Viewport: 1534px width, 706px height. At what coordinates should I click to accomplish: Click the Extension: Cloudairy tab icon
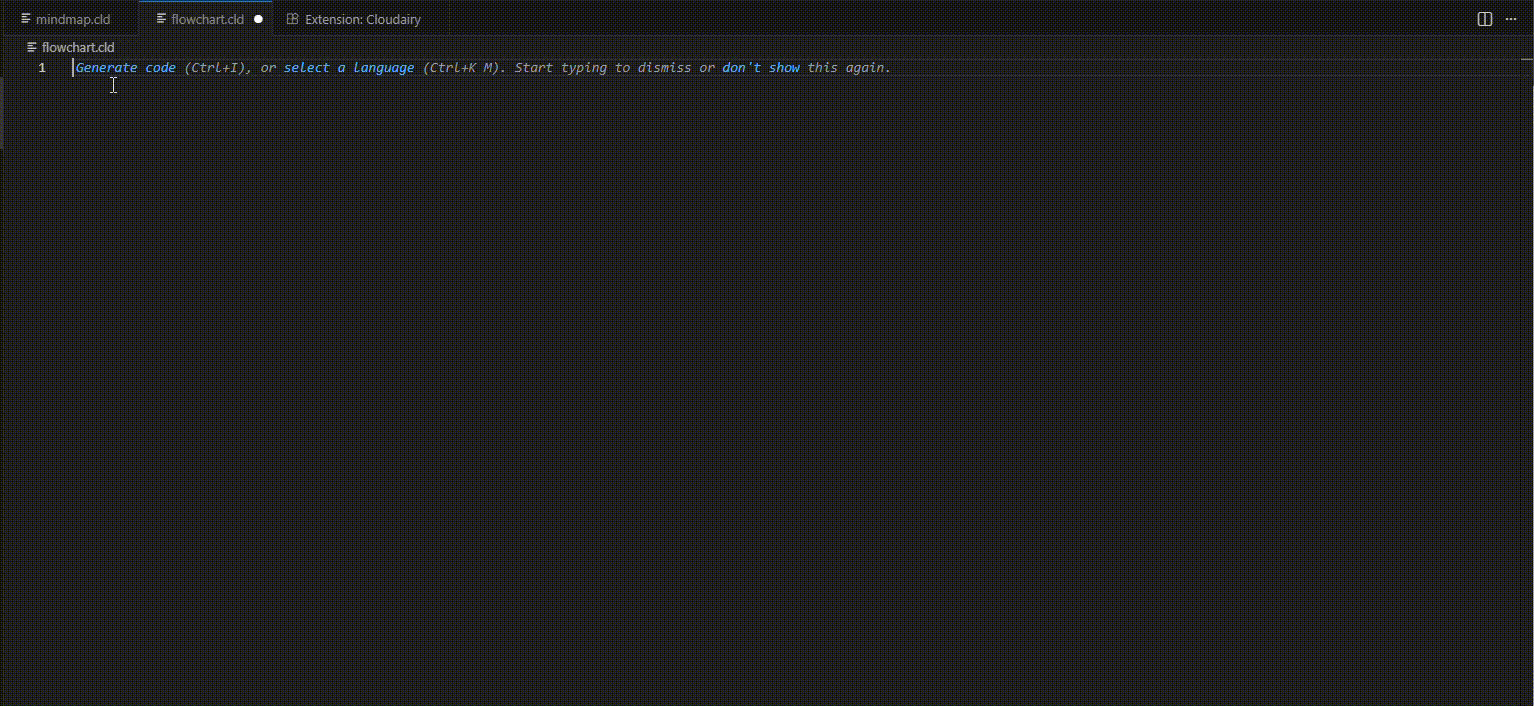[292, 19]
